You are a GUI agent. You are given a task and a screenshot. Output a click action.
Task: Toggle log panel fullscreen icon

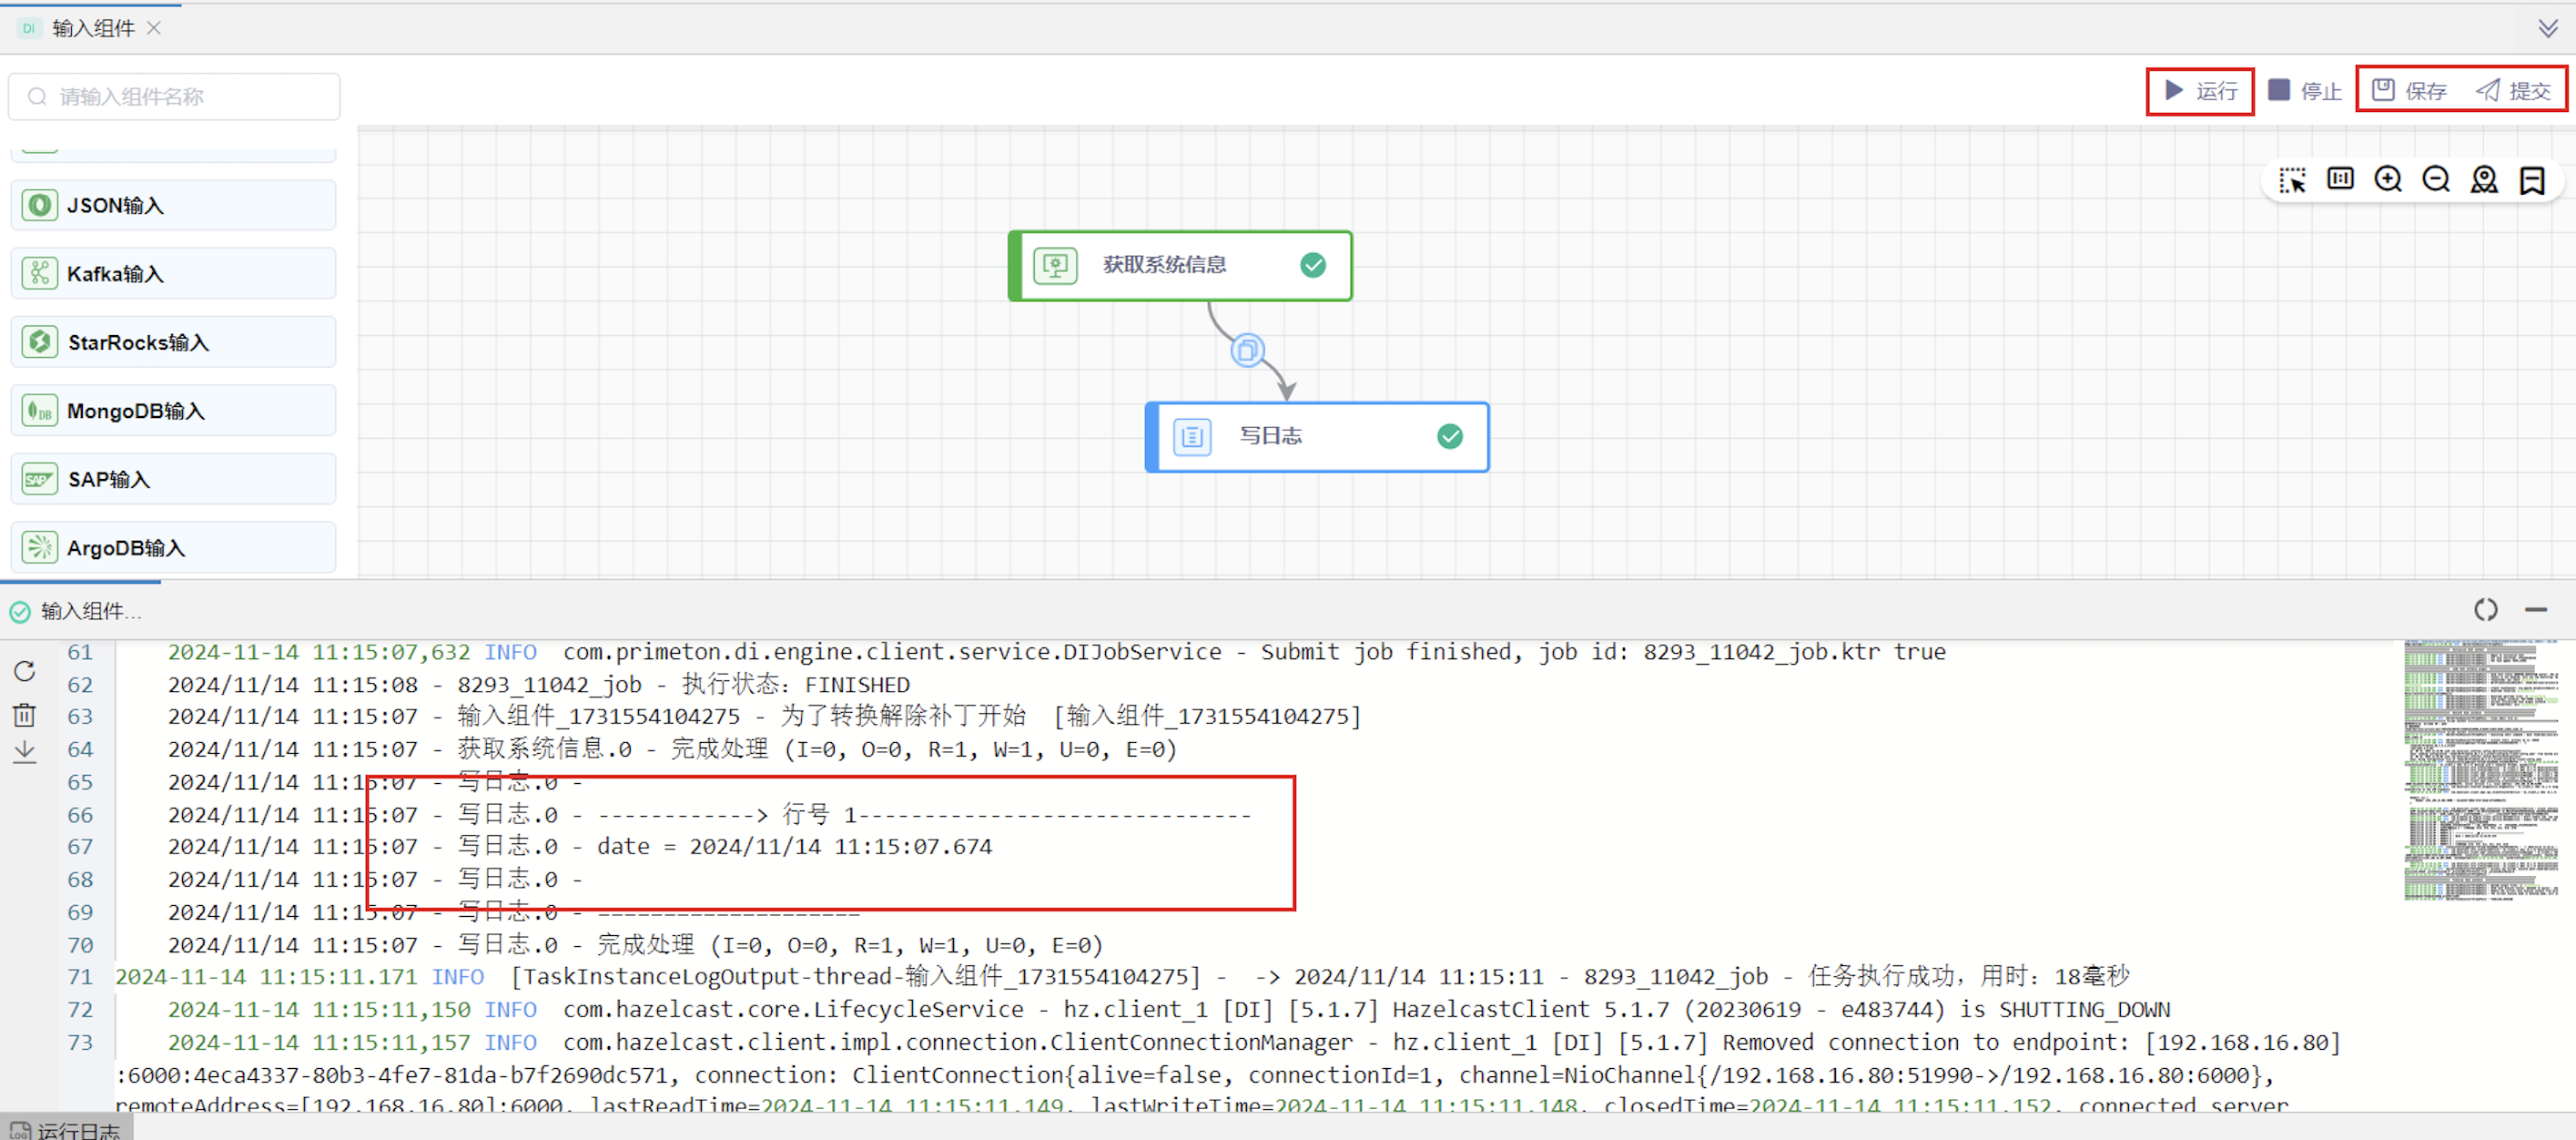pos(2485,610)
